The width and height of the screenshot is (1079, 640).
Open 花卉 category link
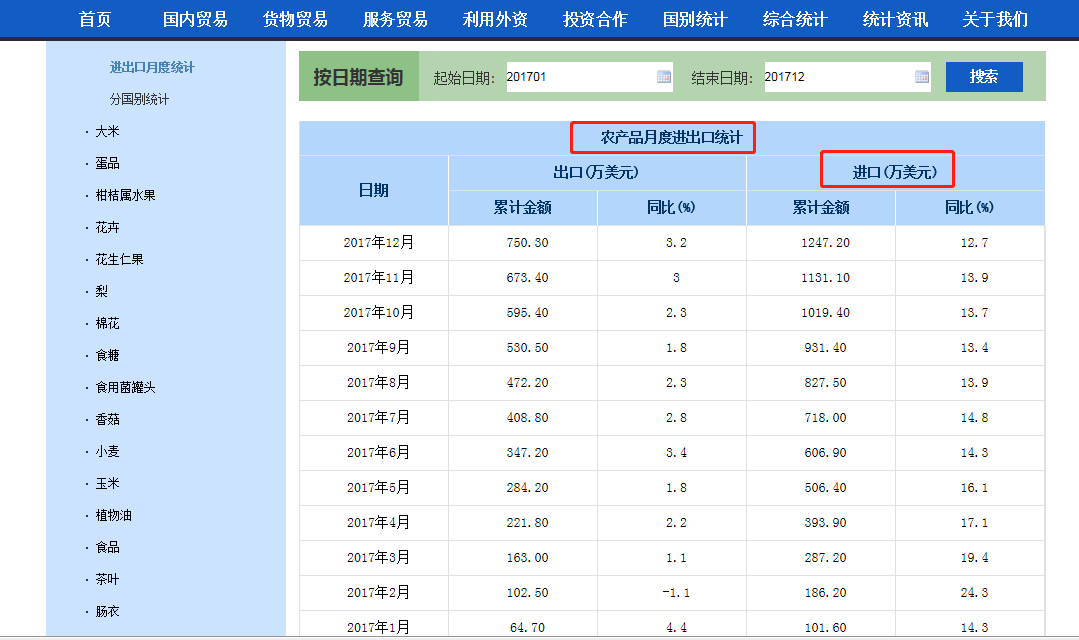pos(107,227)
